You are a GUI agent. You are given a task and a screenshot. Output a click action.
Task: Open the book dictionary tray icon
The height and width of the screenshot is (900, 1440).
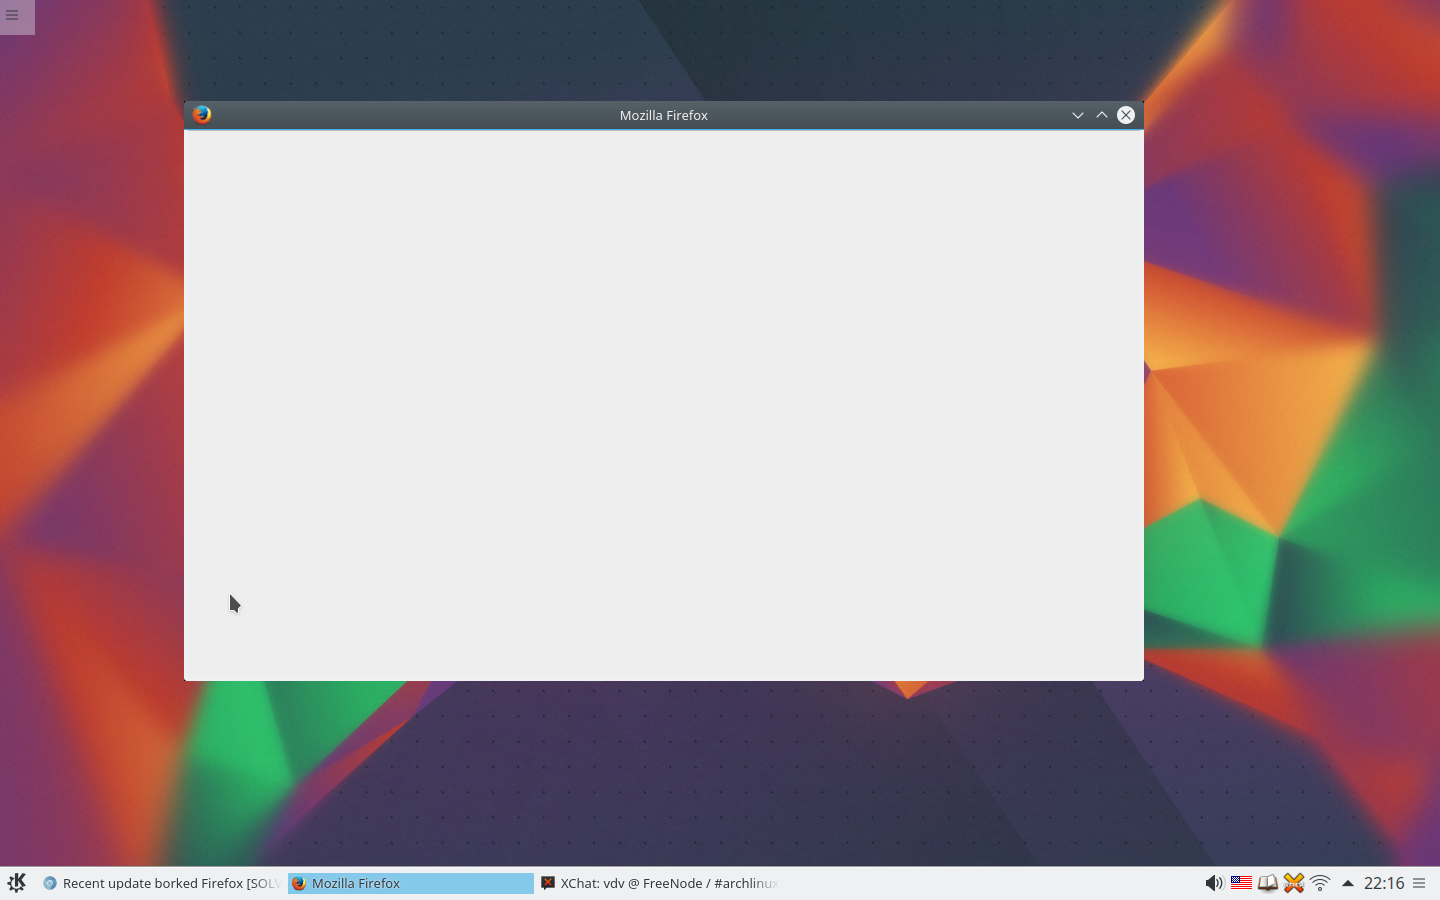coord(1268,883)
